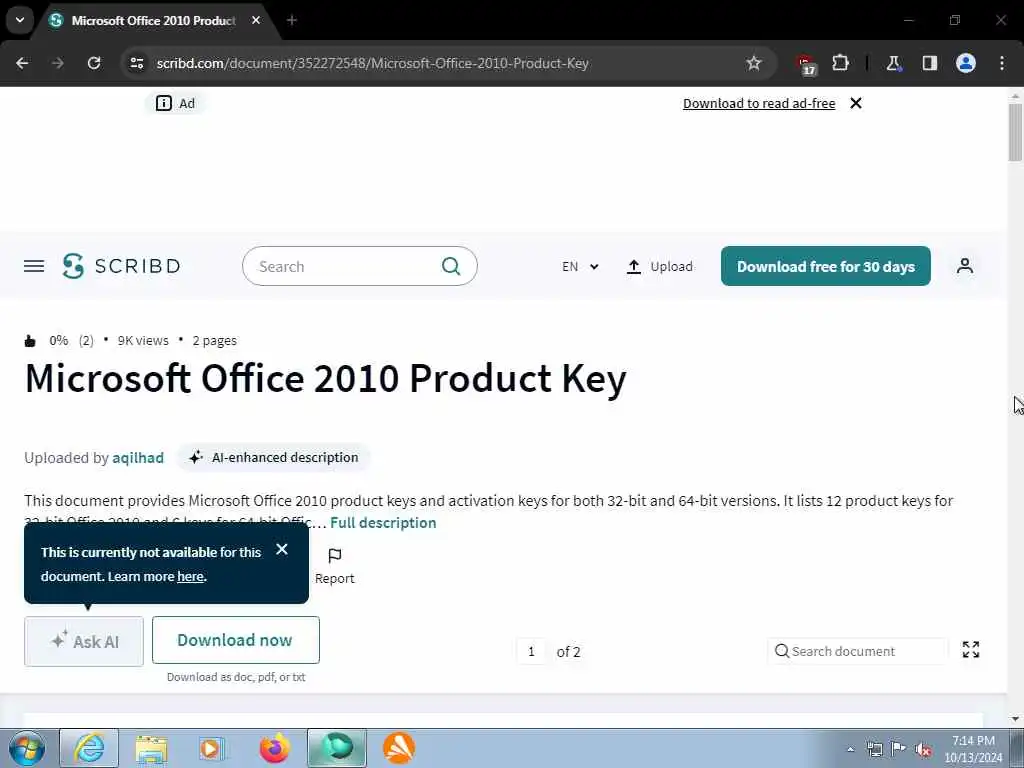Close the Microsoft Office 2010 Product tab
Screen dimensions: 1024x768
point(256,20)
